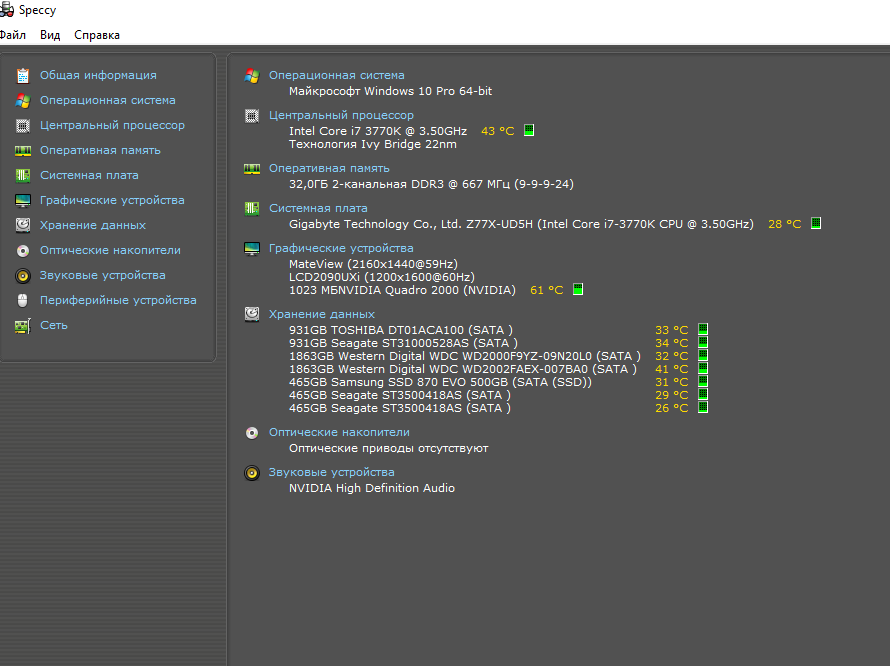The image size is (890, 666).
Task: Click the Samsung SSD 870 EVO 500GB row
Action: [x=440, y=382]
